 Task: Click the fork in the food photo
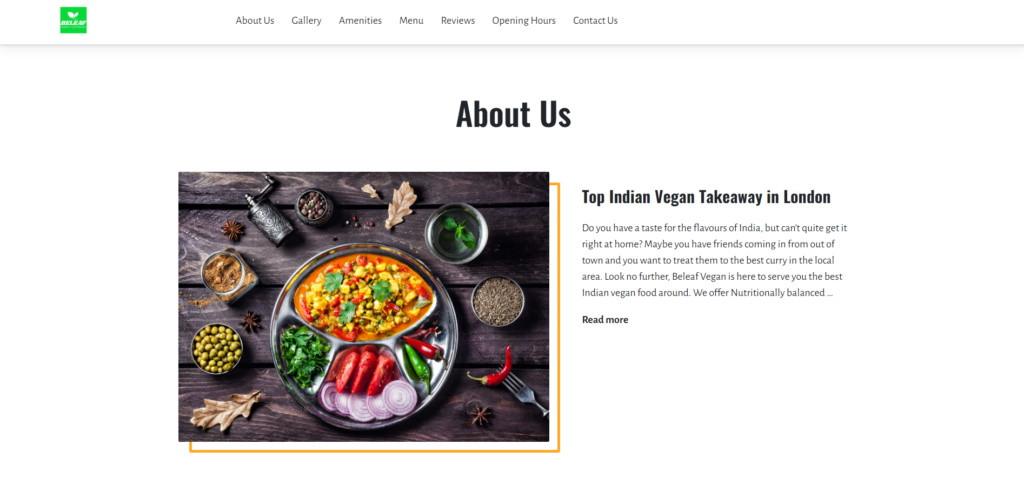[525, 393]
